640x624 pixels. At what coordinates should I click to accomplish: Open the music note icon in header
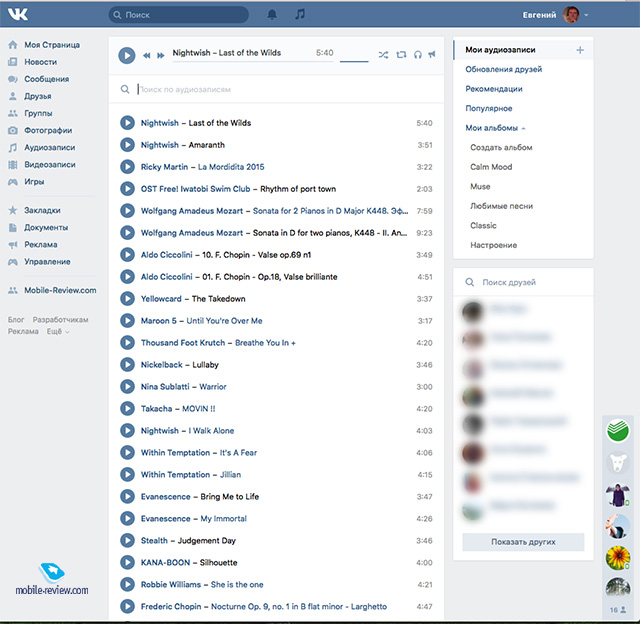pyautogui.click(x=300, y=15)
